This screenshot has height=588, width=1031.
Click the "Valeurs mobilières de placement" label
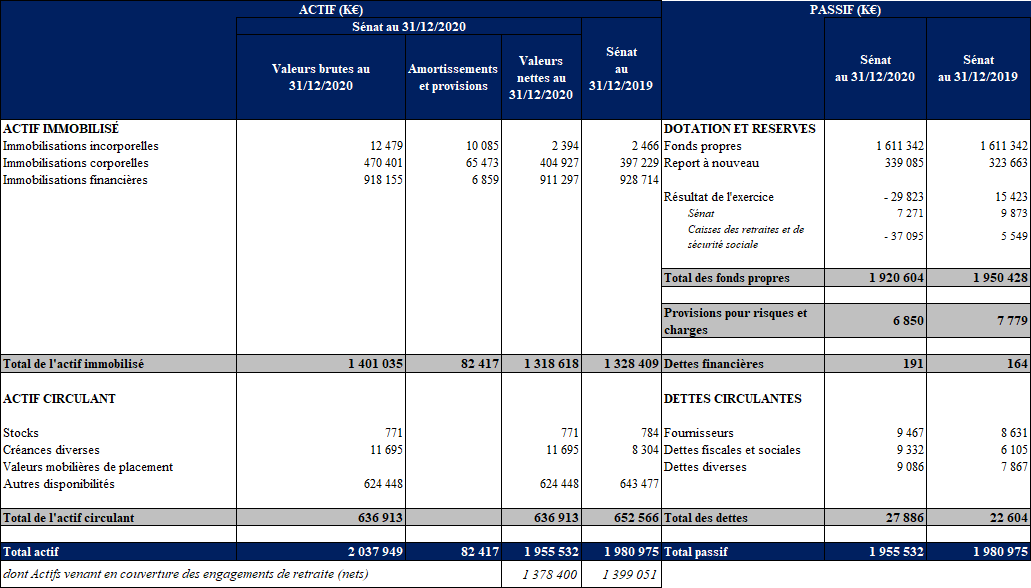point(88,467)
